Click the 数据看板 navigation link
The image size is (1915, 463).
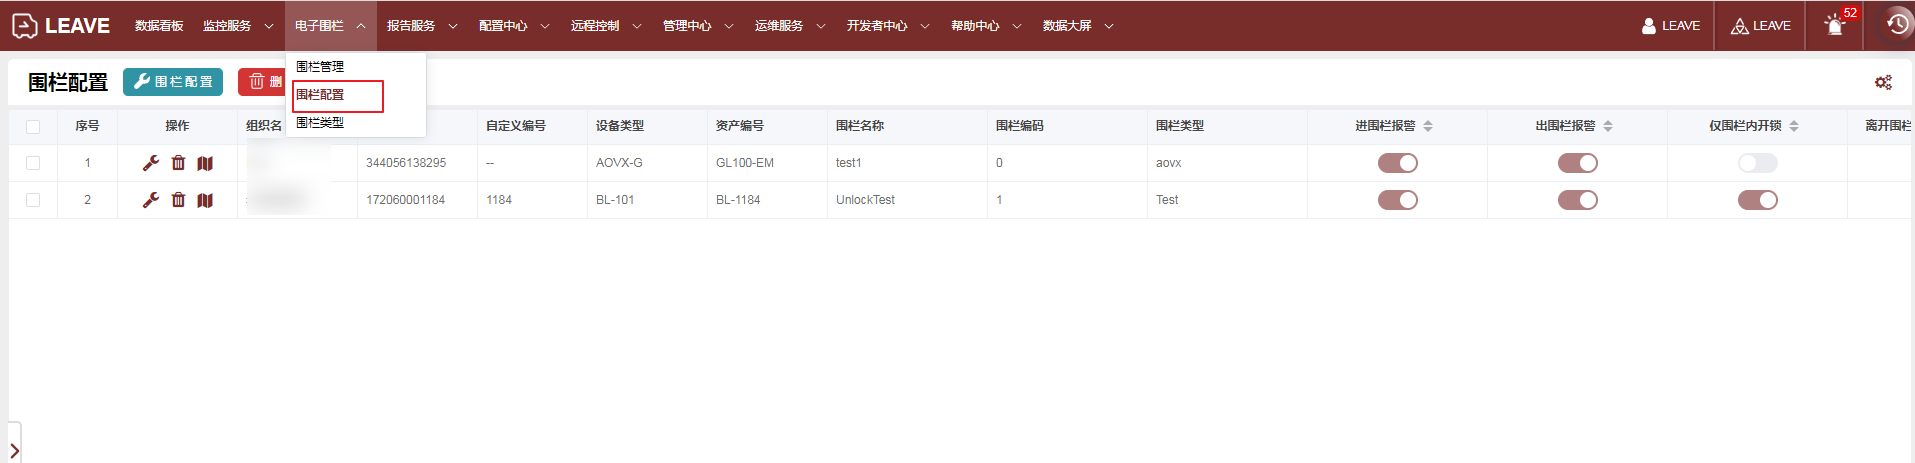pos(159,26)
